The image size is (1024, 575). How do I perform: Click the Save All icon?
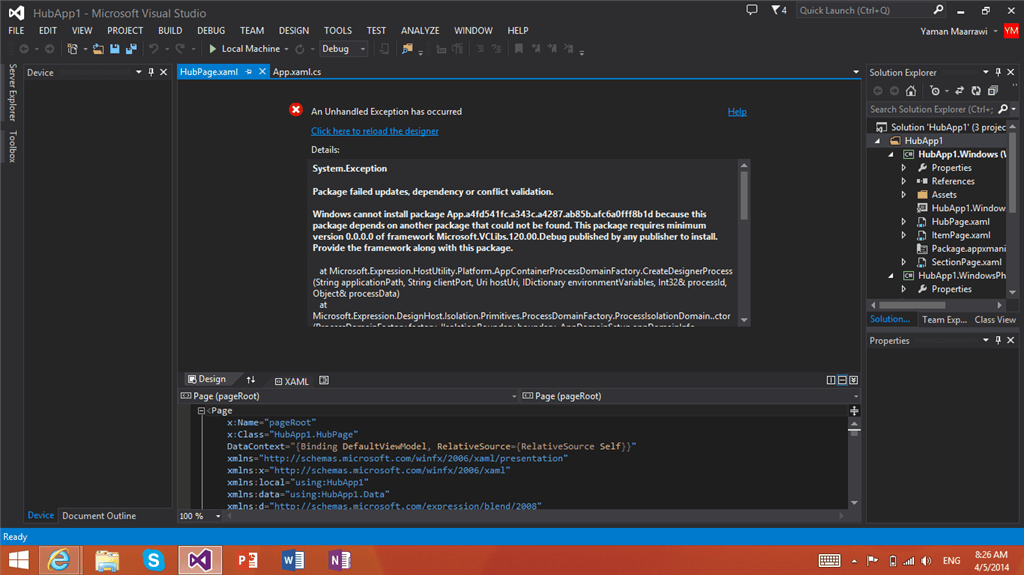click(x=131, y=49)
